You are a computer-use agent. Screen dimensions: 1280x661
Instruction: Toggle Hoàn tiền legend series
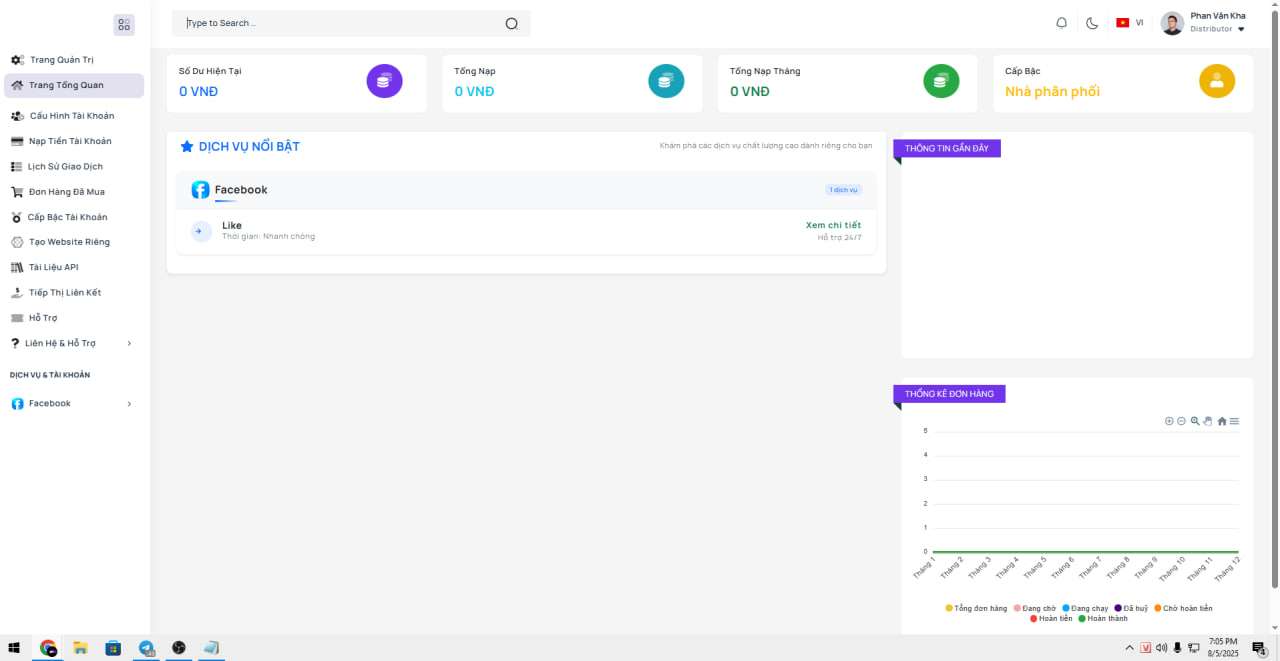click(x=1051, y=619)
